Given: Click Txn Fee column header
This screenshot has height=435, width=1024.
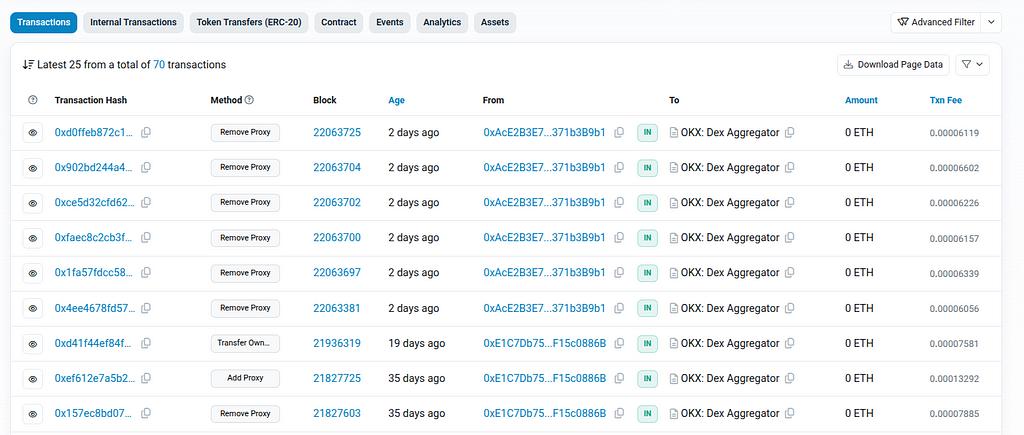Looking at the screenshot, I should click(946, 100).
